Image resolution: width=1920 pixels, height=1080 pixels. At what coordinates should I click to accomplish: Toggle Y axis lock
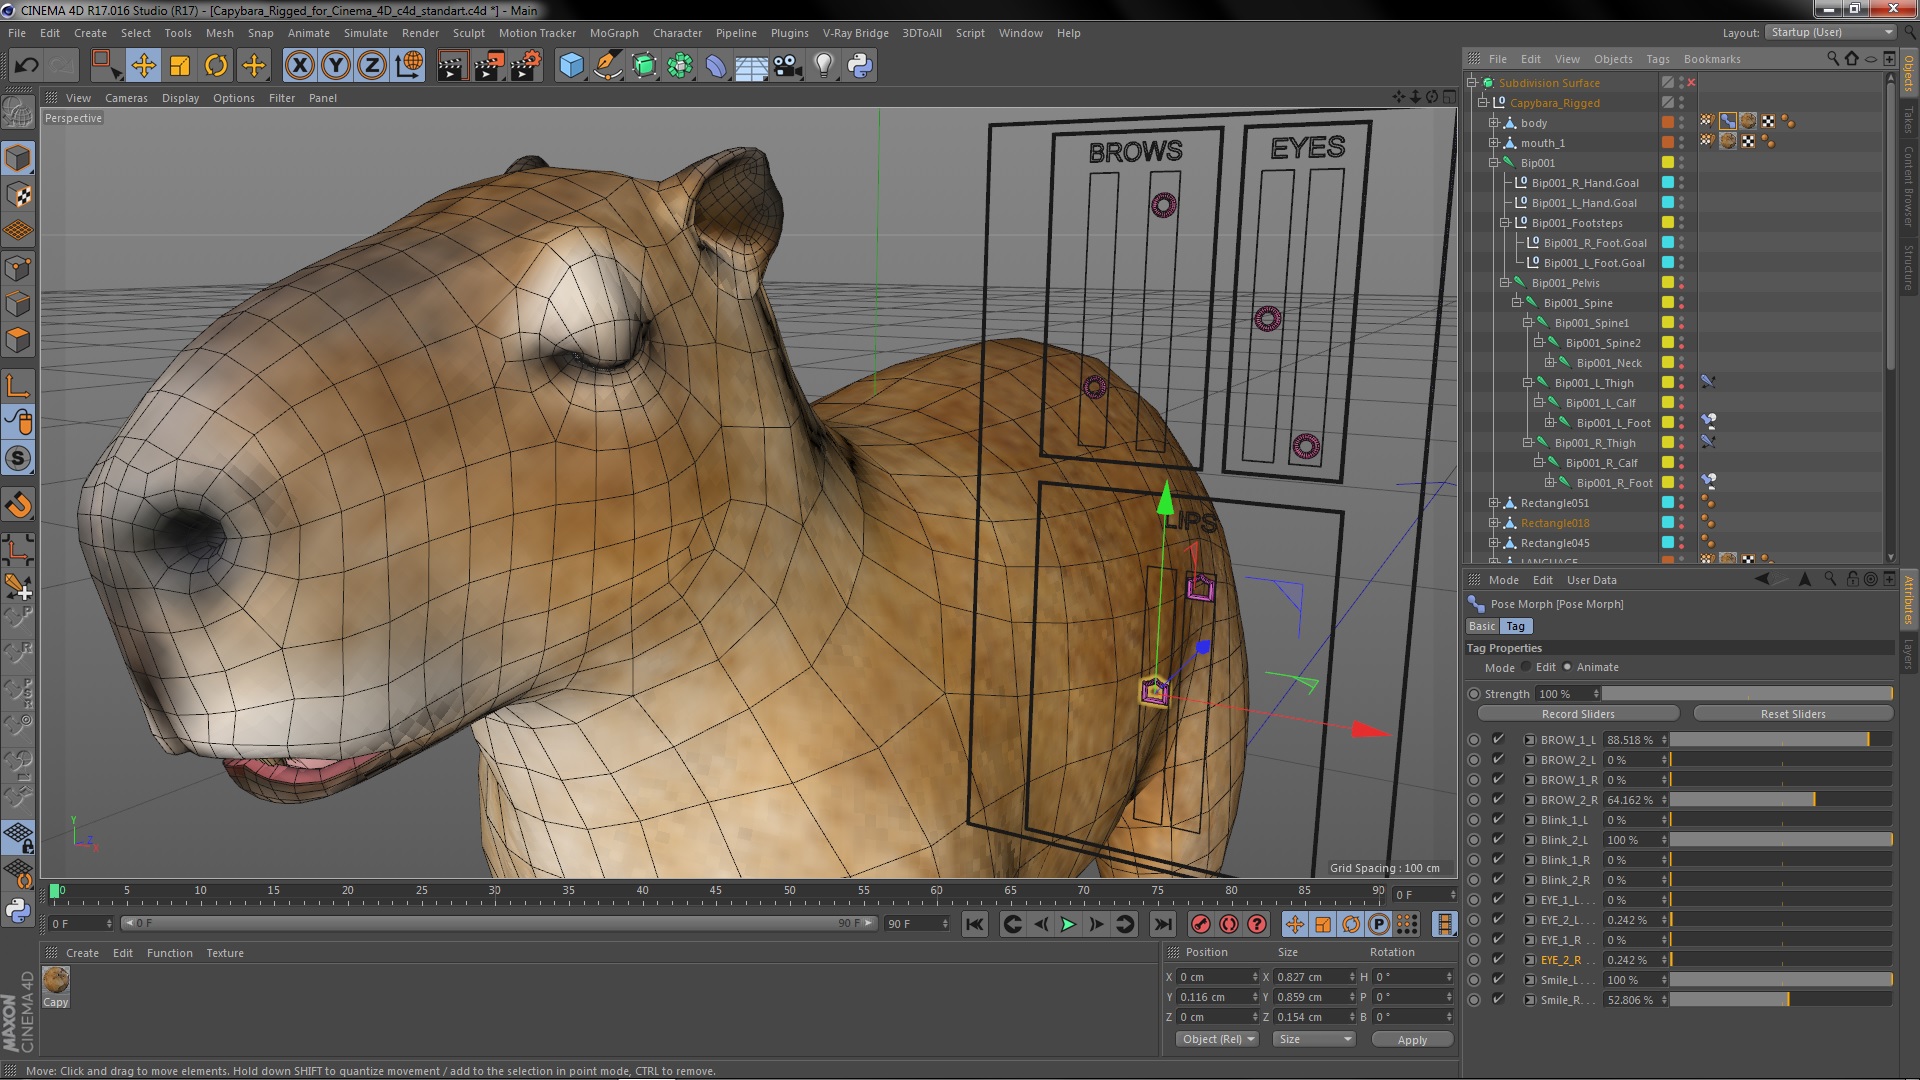pyautogui.click(x=336, y=66)
